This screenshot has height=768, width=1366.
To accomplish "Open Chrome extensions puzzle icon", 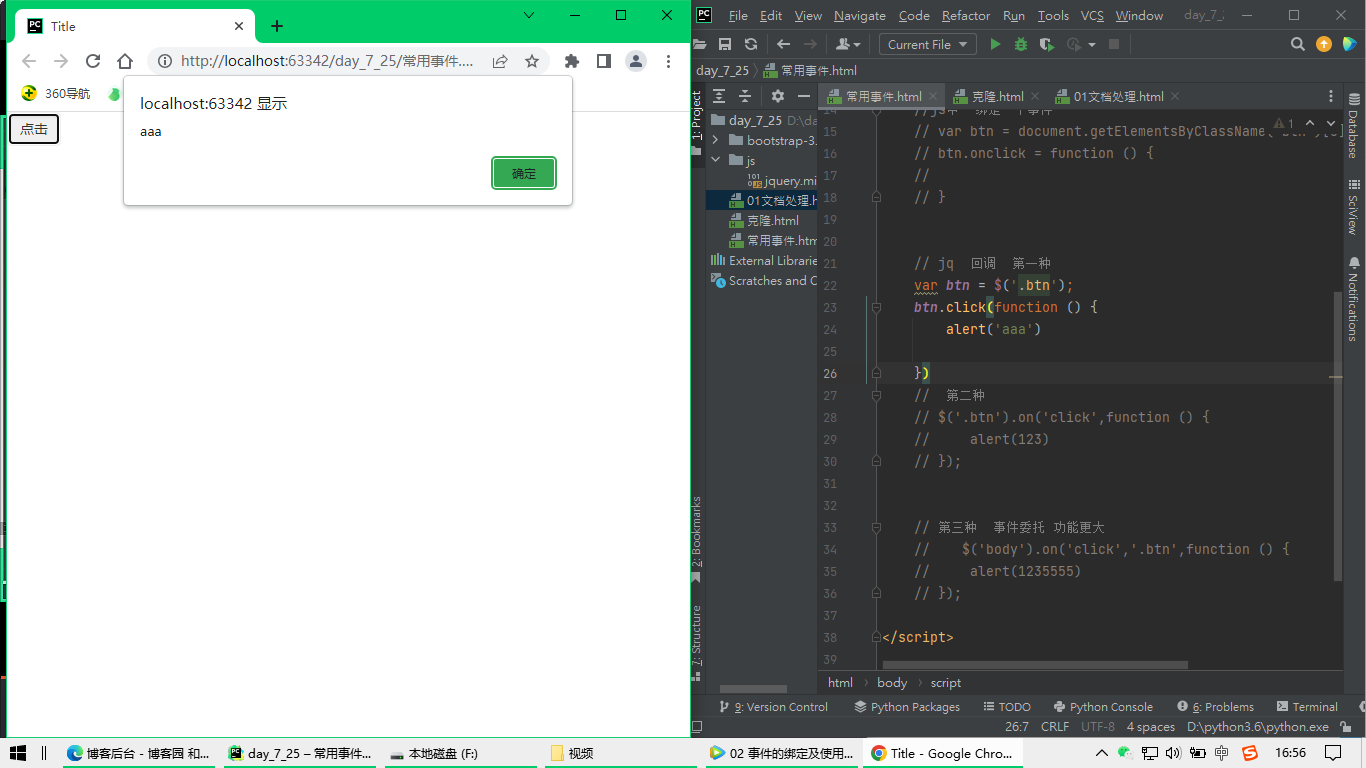I will click(572, 61).
